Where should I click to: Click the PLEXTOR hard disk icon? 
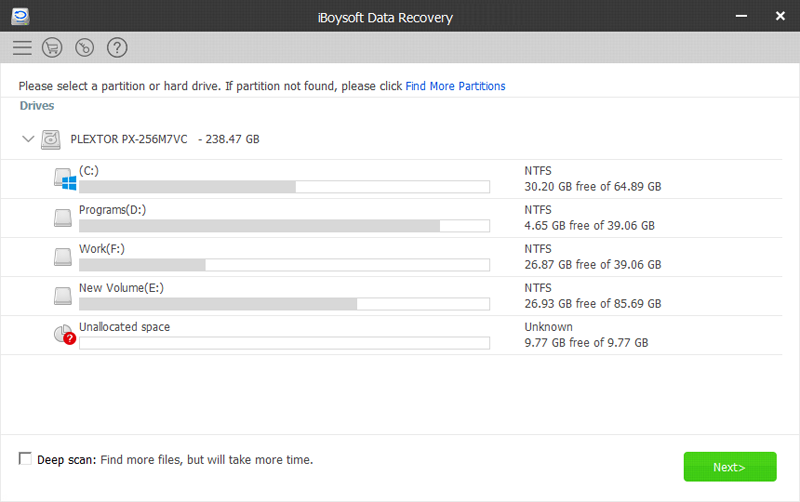51,140
